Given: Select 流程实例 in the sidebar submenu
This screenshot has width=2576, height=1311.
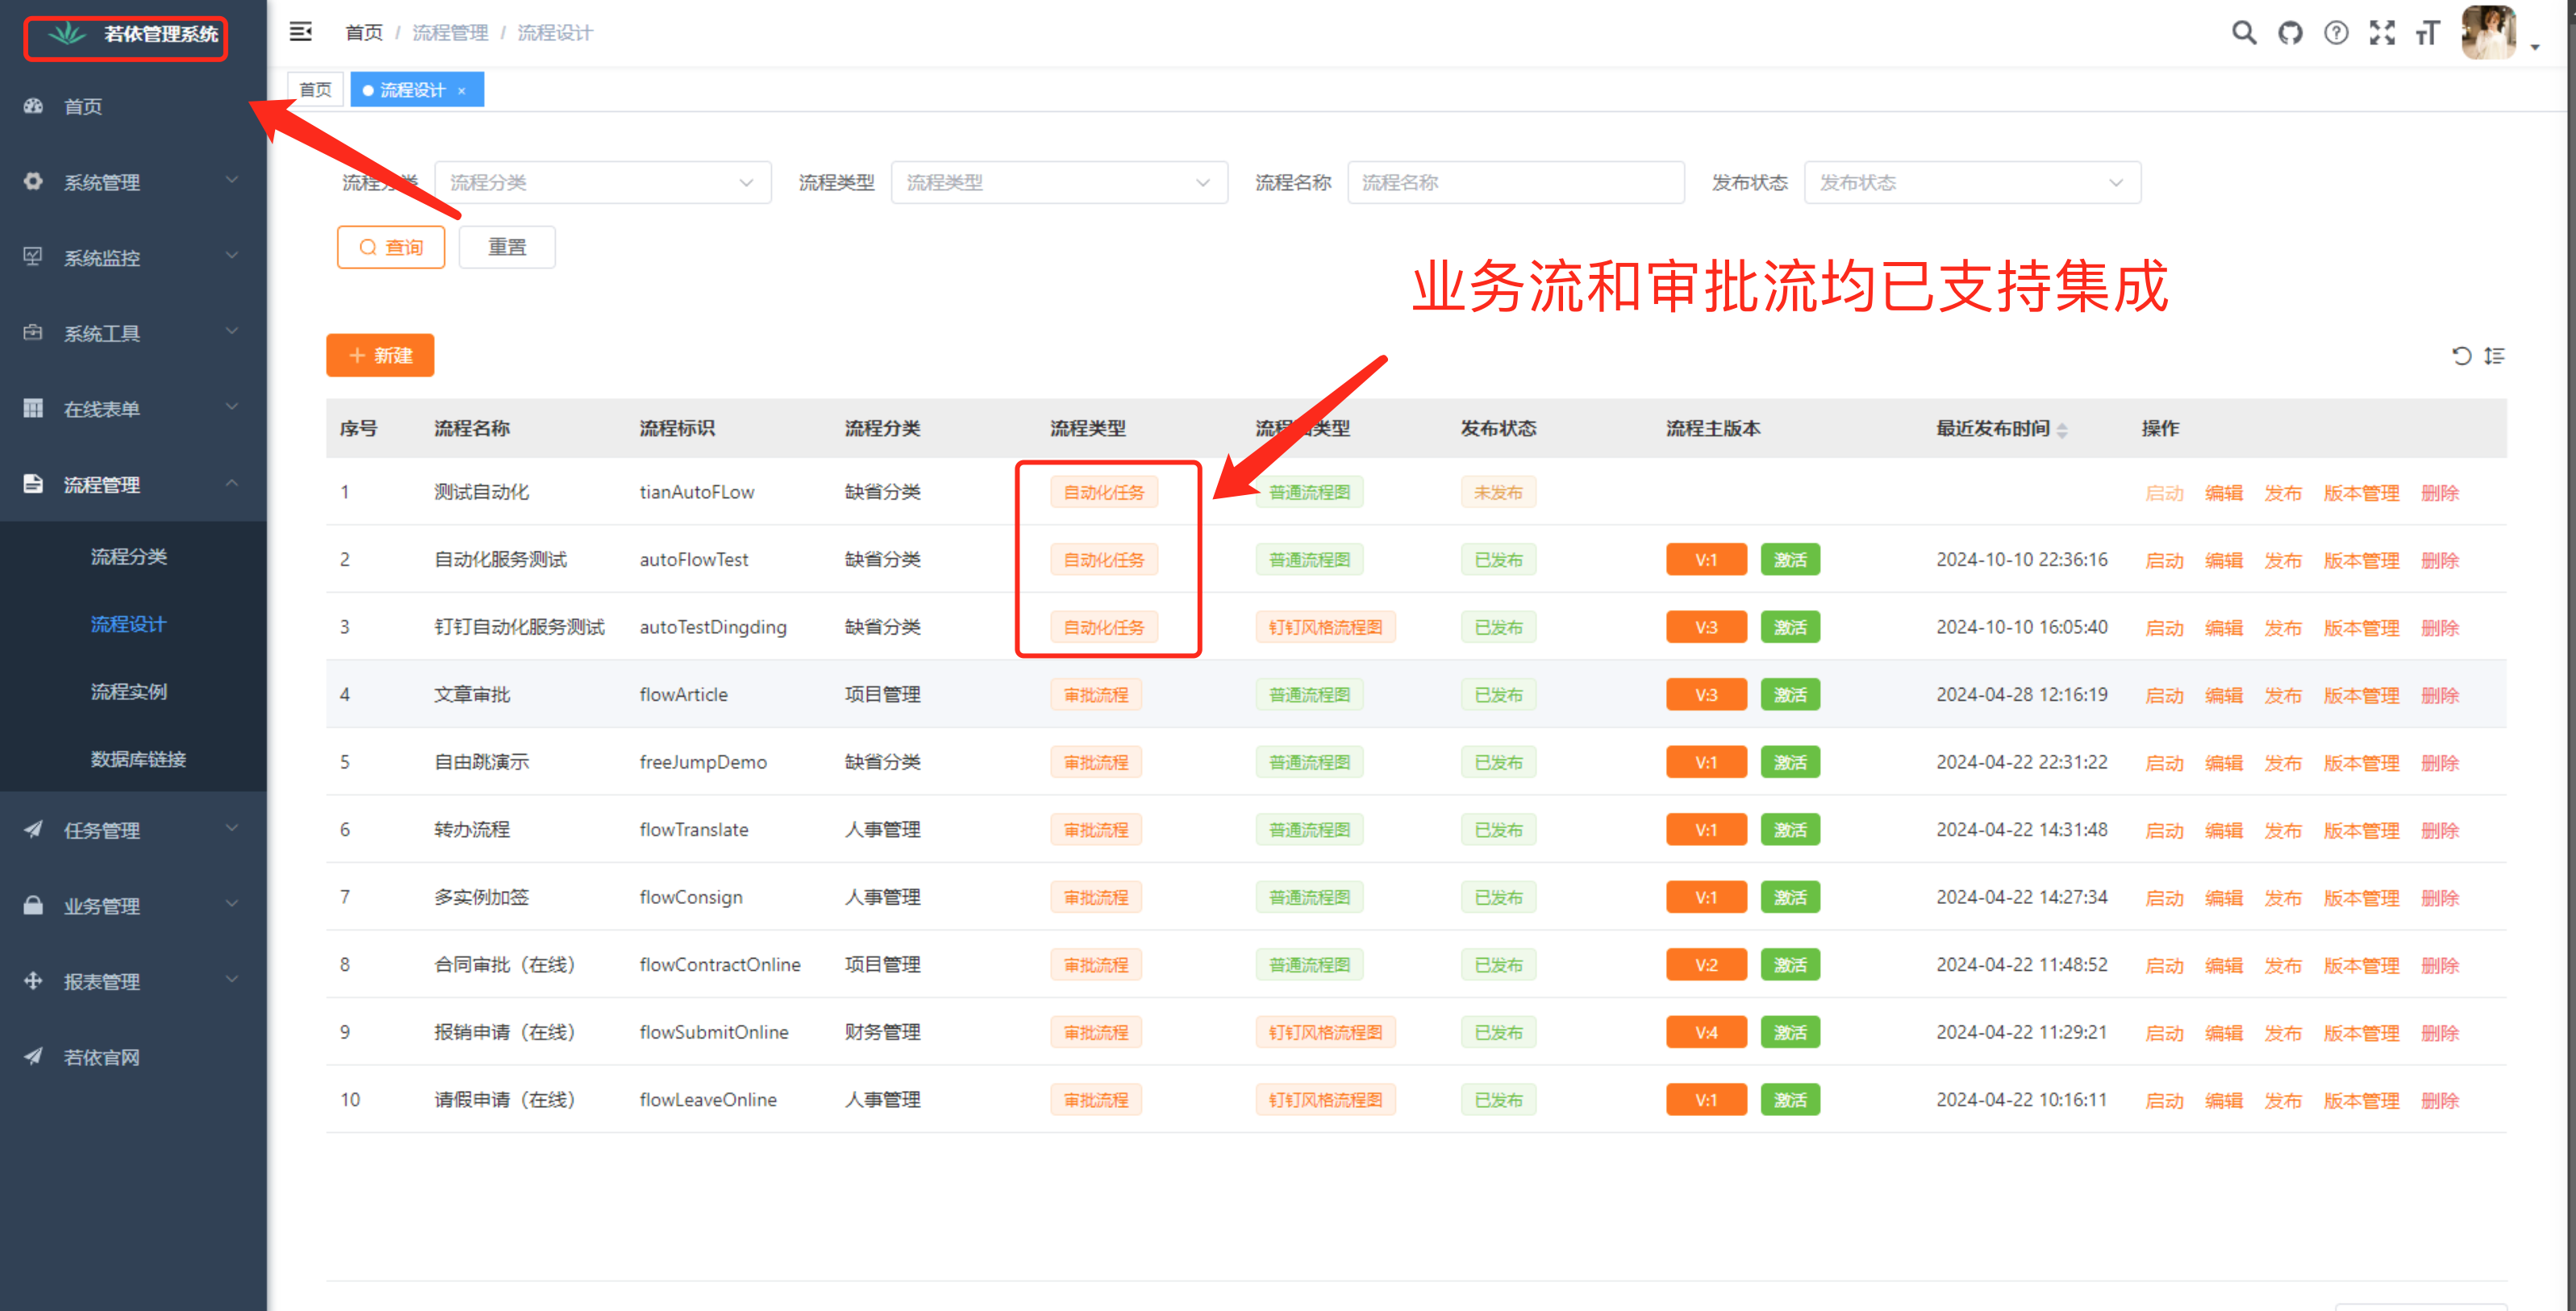Looking at the screenshot, I should 129,691.
